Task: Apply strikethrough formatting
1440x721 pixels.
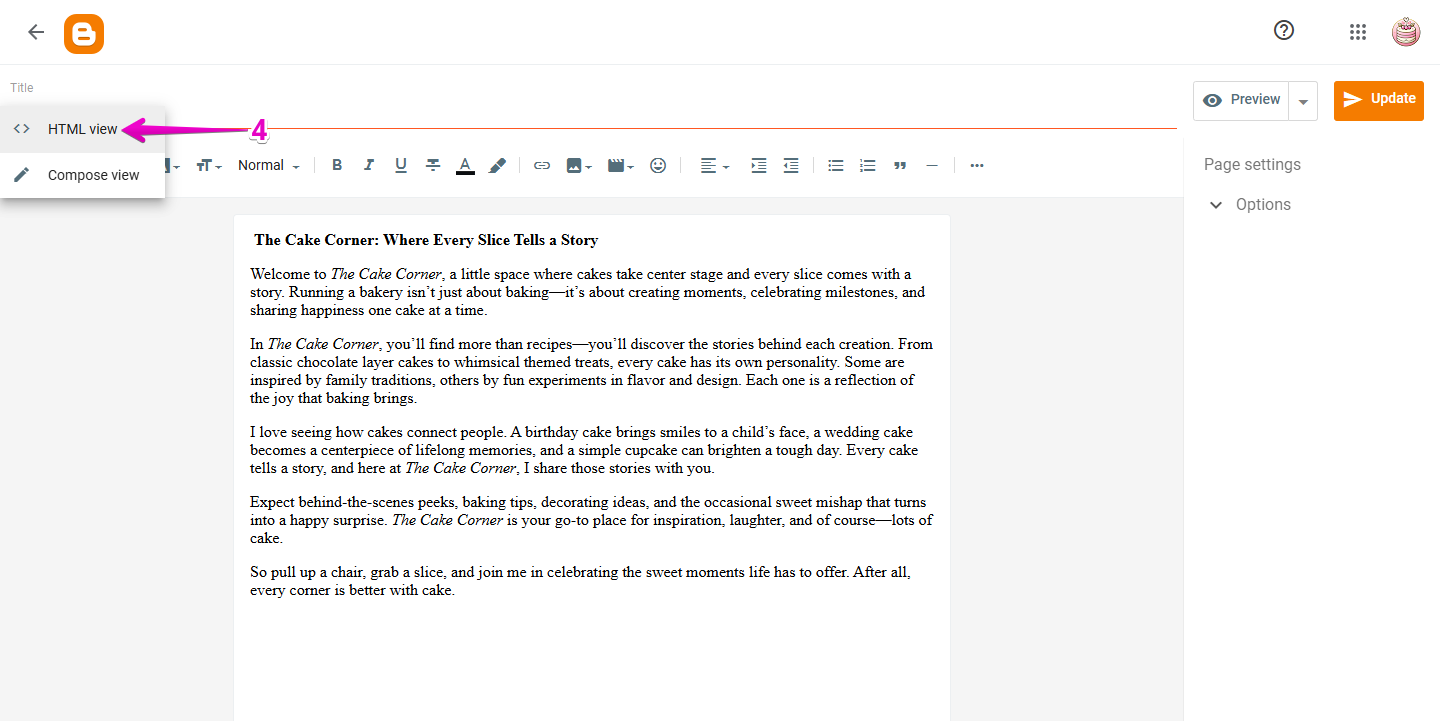Action: [432, 165]
